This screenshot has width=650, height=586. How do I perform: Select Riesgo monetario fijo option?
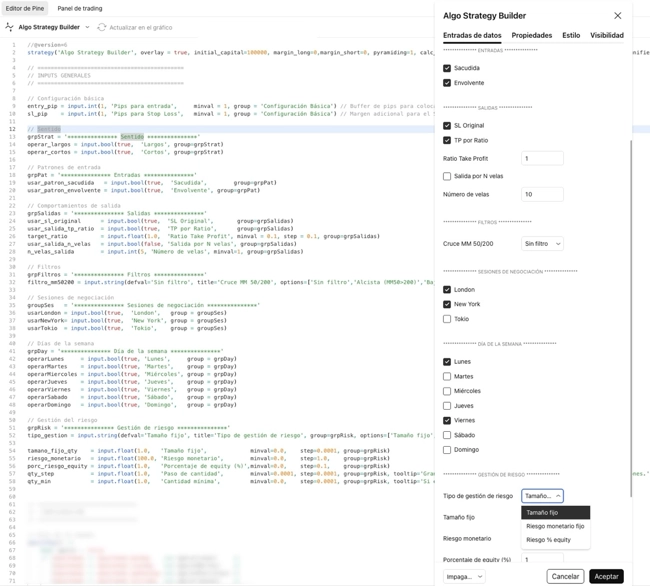(x=555, y=526)
